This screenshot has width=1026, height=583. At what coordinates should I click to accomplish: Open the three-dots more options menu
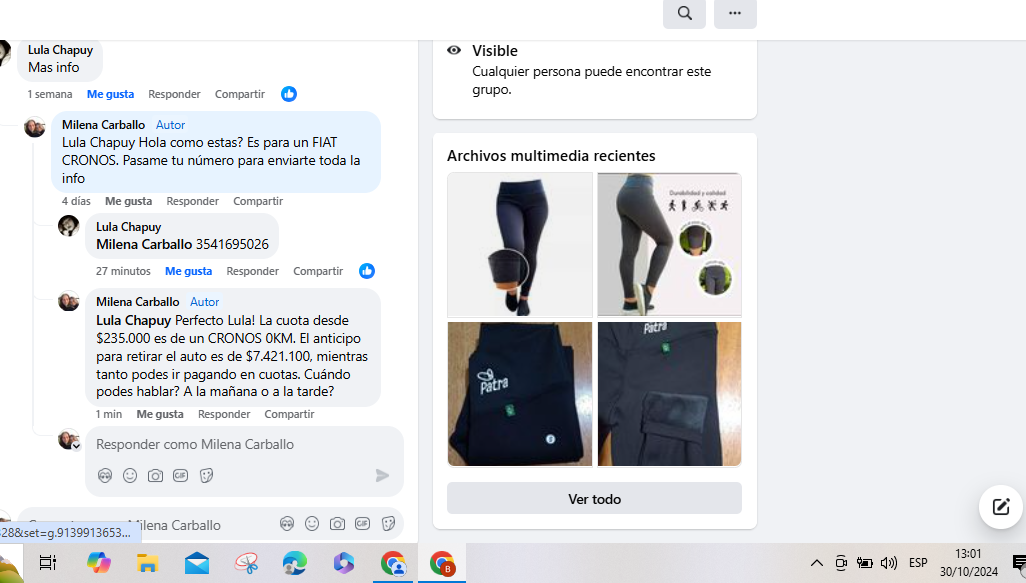[735, 13]
